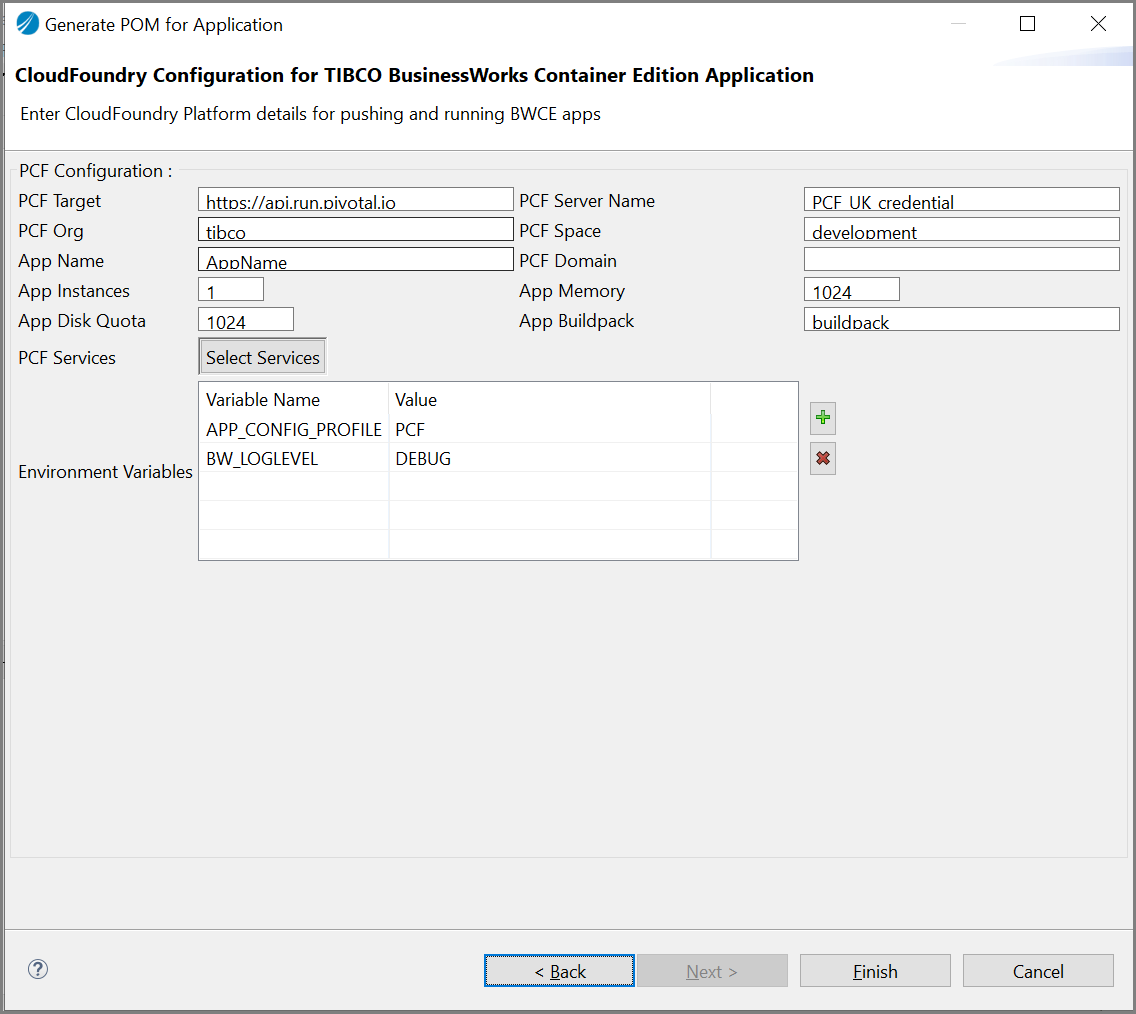Screen dimensions: 1136x1014
Task: Cancel the POM generation wizard
Action: click(x=1038, y=971)
